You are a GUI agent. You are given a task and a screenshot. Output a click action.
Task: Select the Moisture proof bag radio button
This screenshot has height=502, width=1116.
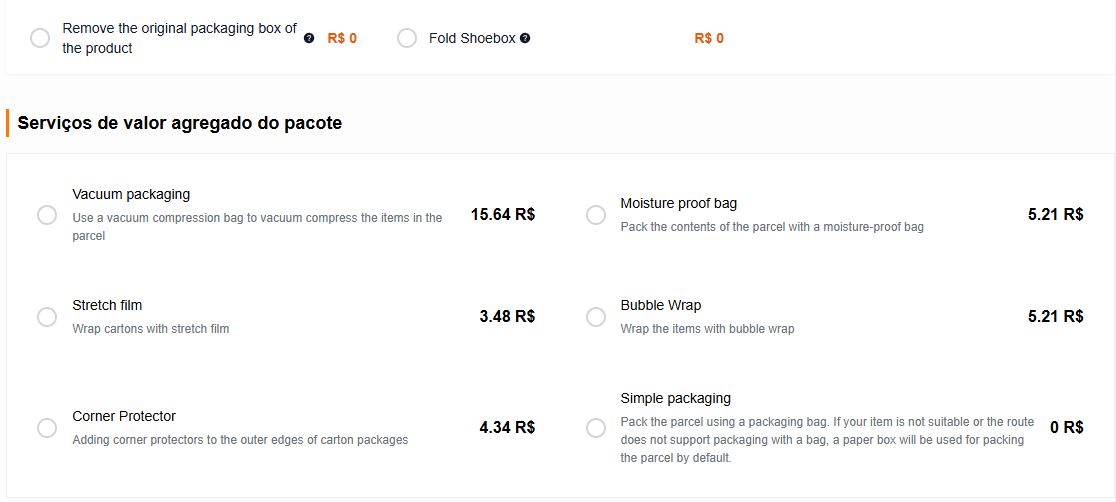(x=596, y=215)
